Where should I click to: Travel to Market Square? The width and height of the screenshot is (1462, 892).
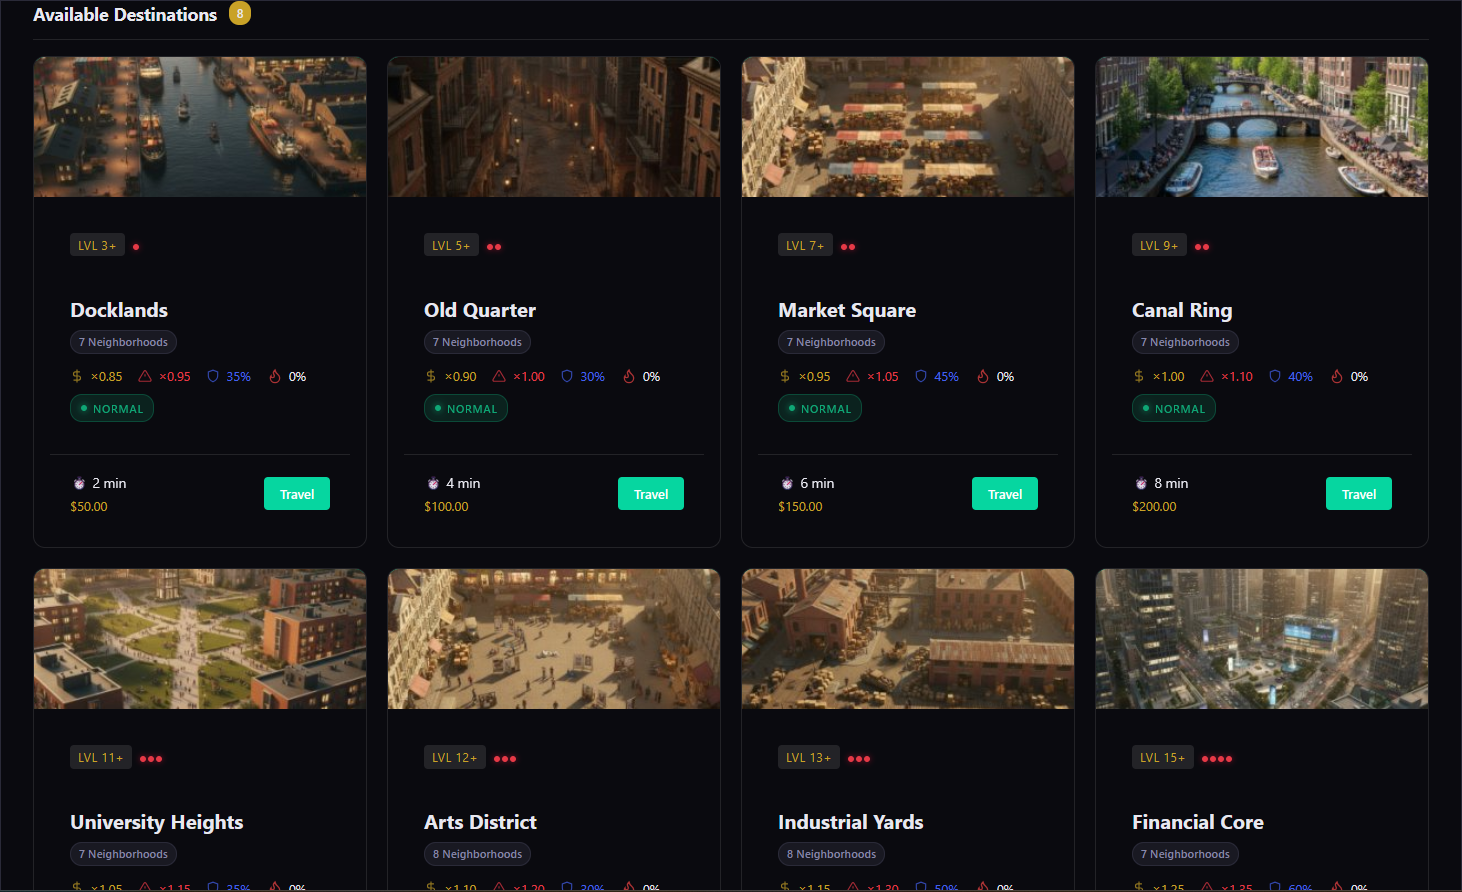[x=1004, y=494]
